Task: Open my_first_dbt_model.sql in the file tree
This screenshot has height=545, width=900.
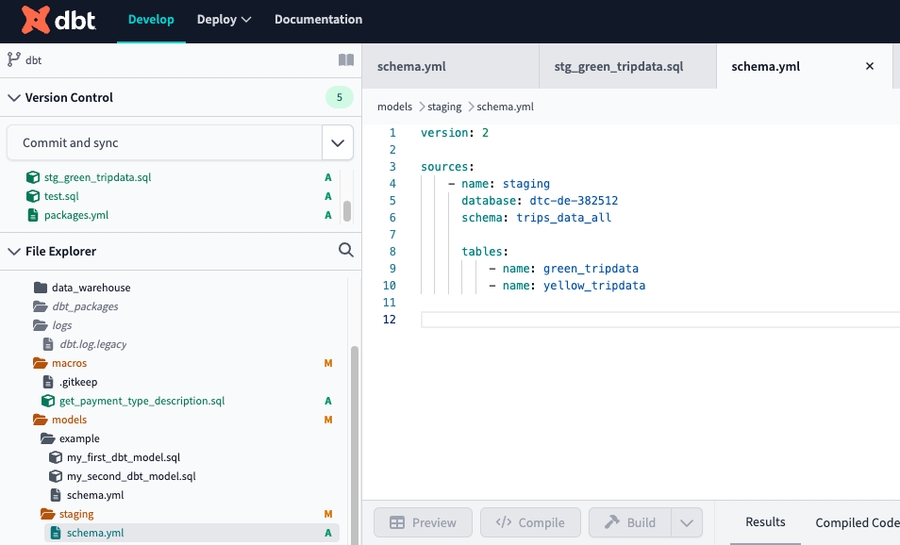Action: click(x=123, y=457)
